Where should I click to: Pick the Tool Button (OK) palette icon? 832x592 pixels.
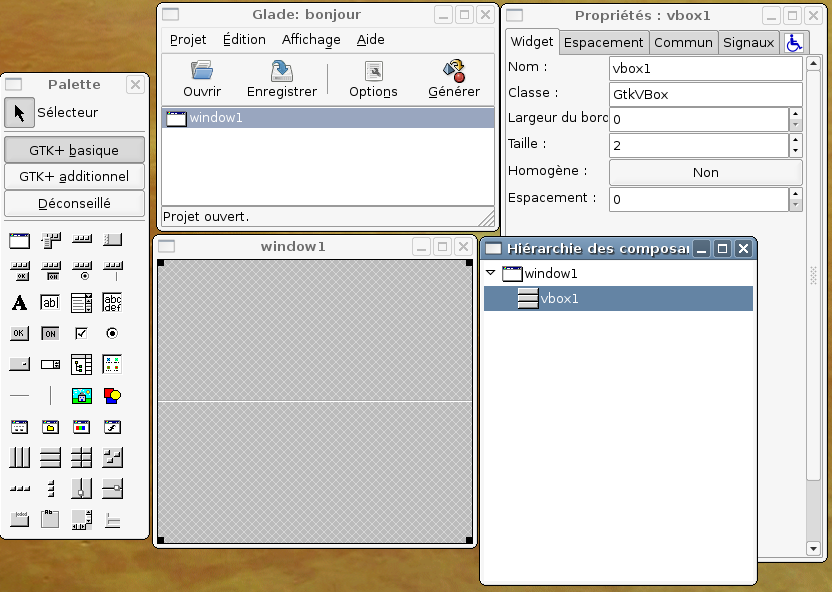20,271
